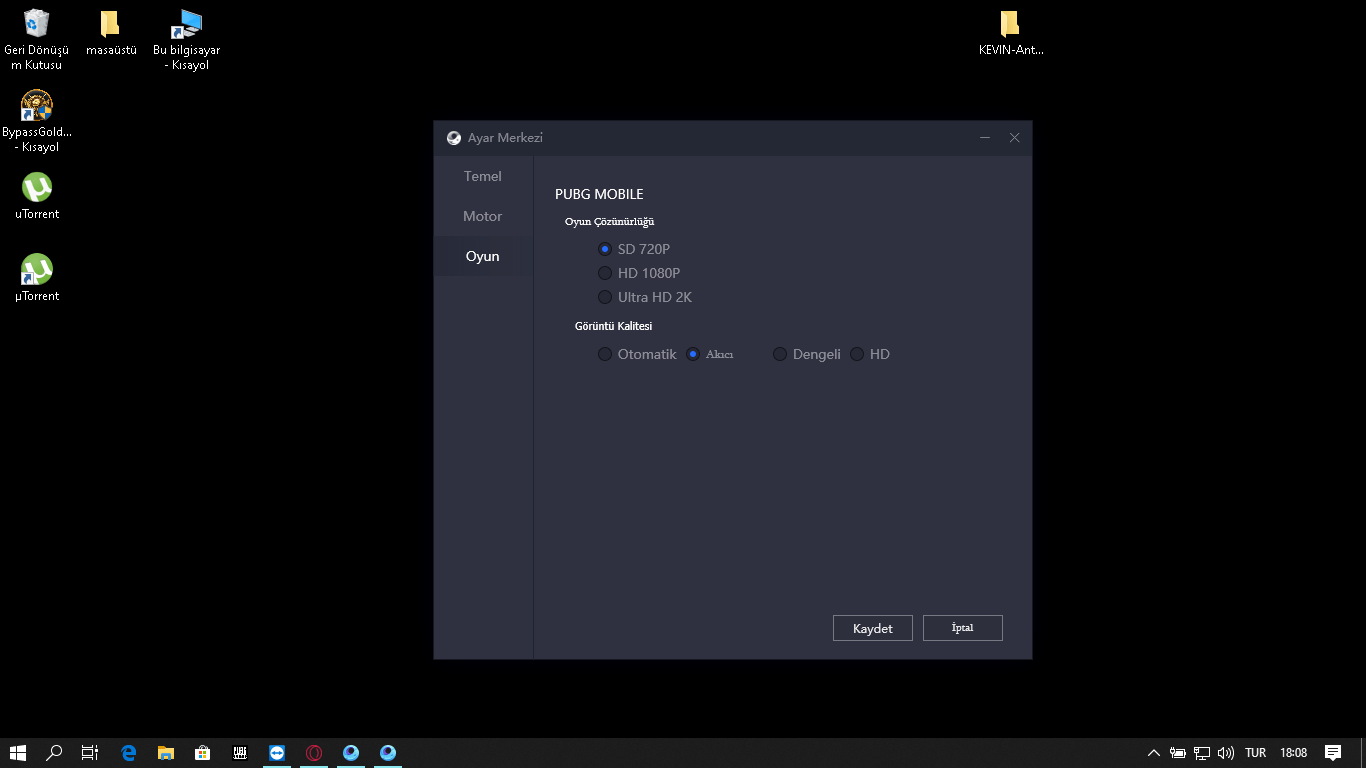1366x768 pixels.
Task: Cancel changes with the İptal button
Action: tap(963, 628)
